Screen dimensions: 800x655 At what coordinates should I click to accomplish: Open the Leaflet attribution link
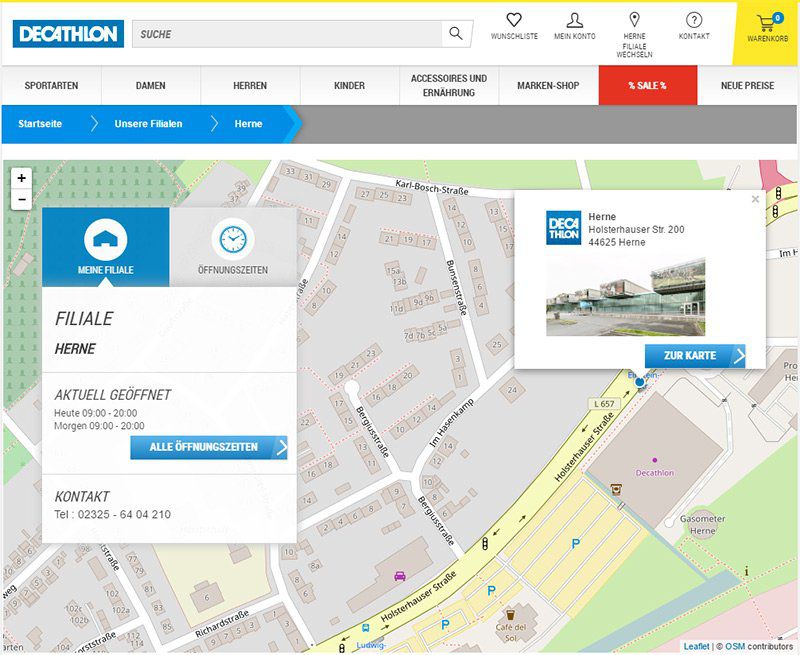[x=696, y=646]
